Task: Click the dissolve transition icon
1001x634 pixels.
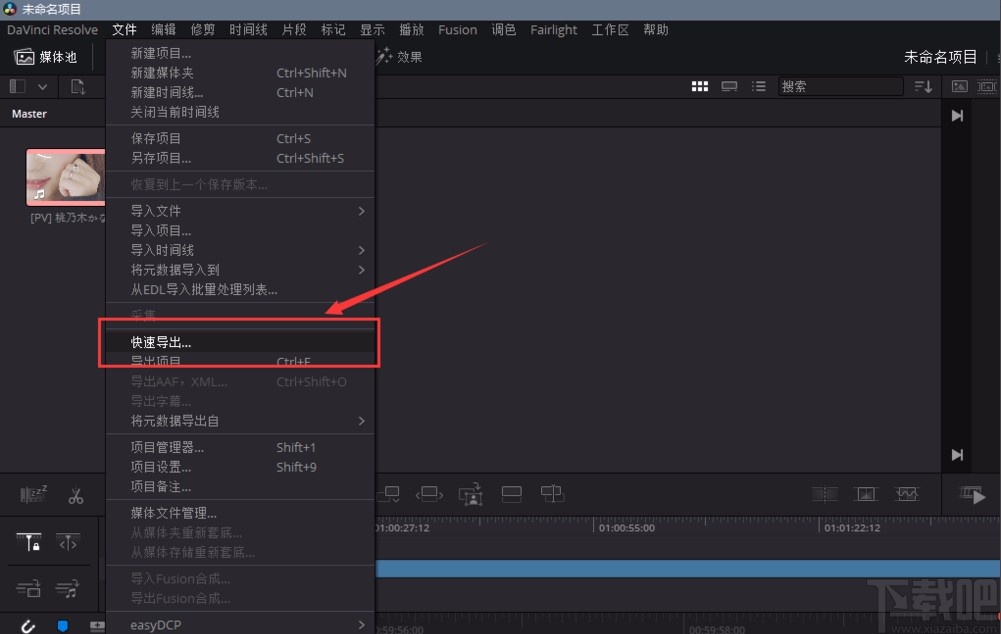Action: [866, 494]
